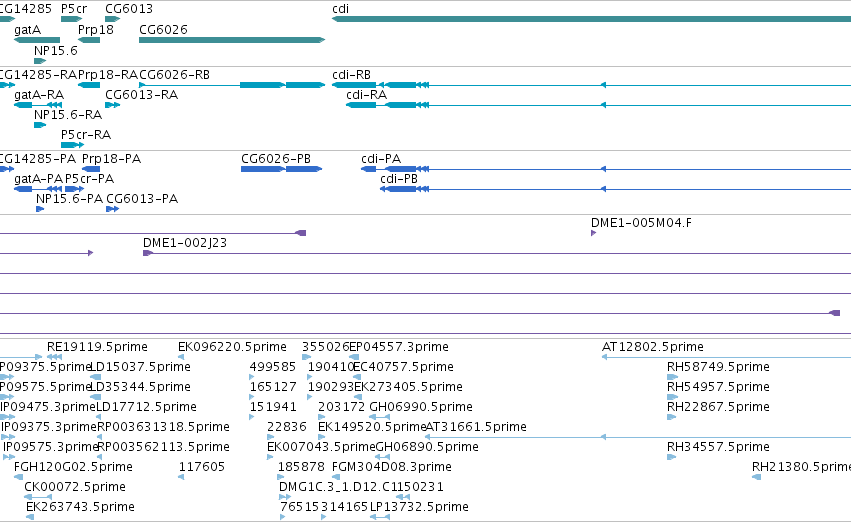Viewport: 851px width, 522px height.
Task: Open protein NP15.6-PA label
Action: tap(69, 199)
